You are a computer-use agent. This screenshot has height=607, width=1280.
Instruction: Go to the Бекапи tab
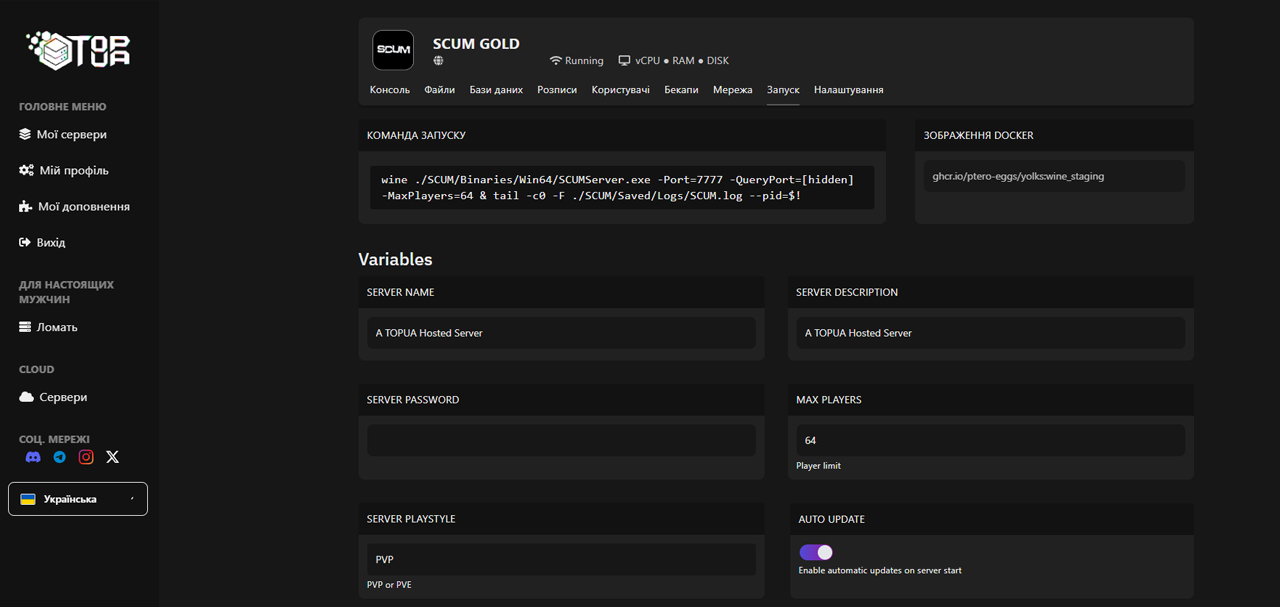pos(681,90)
